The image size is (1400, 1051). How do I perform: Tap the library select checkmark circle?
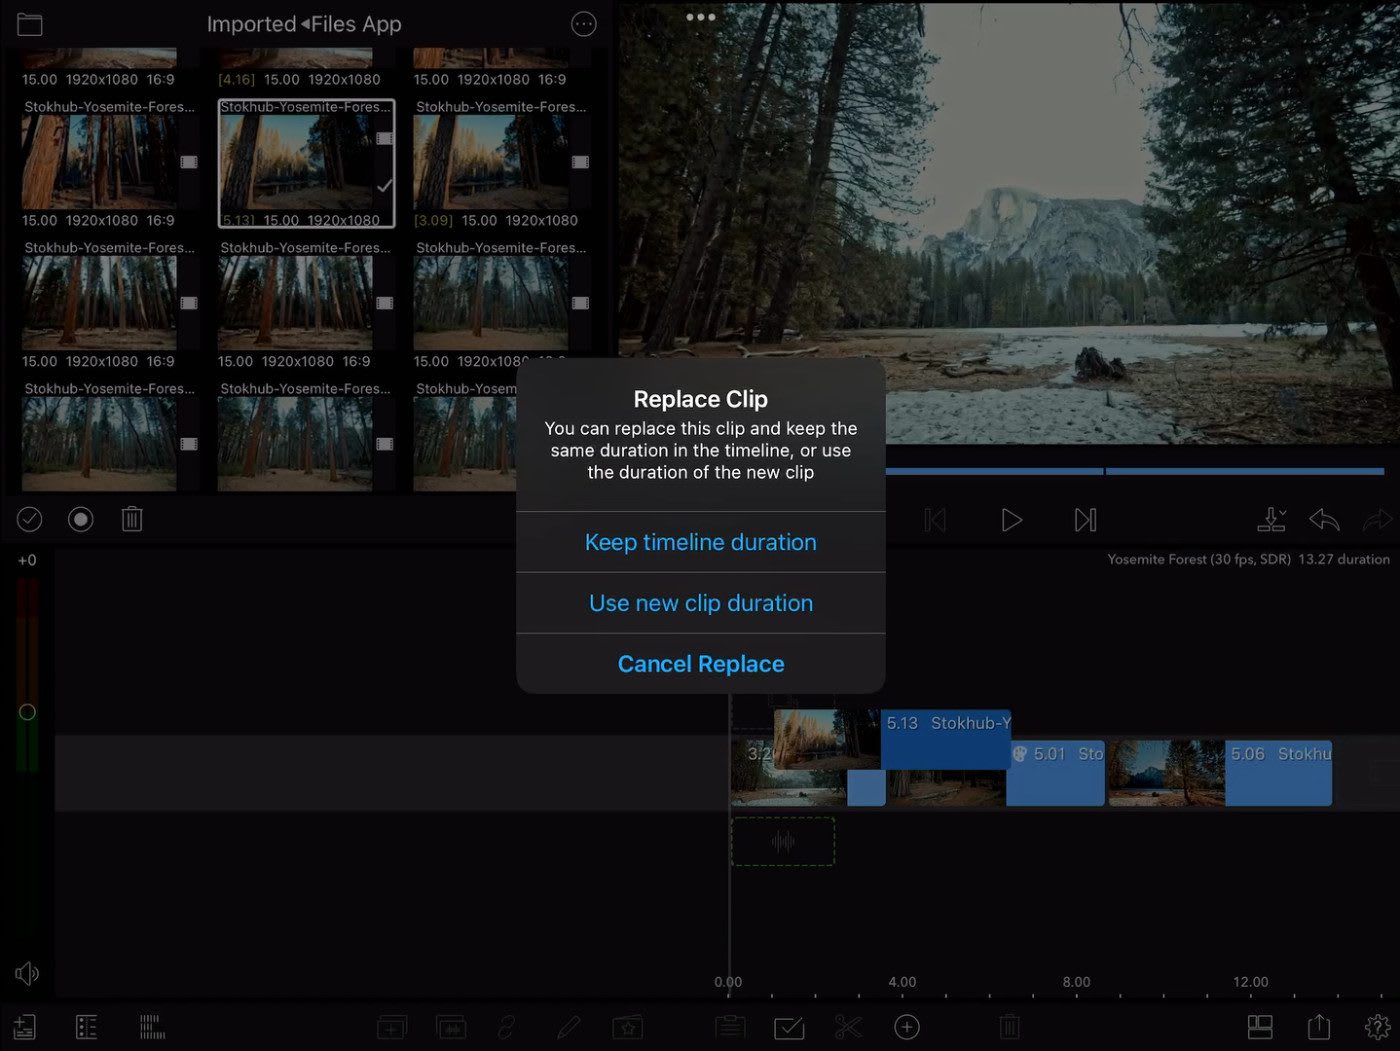(30, 519)
